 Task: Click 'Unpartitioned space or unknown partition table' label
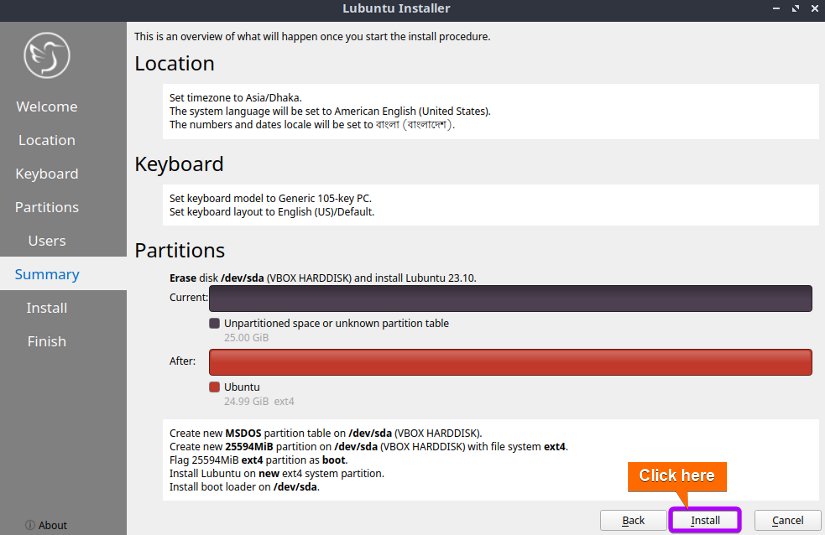[x=336, y=323]
